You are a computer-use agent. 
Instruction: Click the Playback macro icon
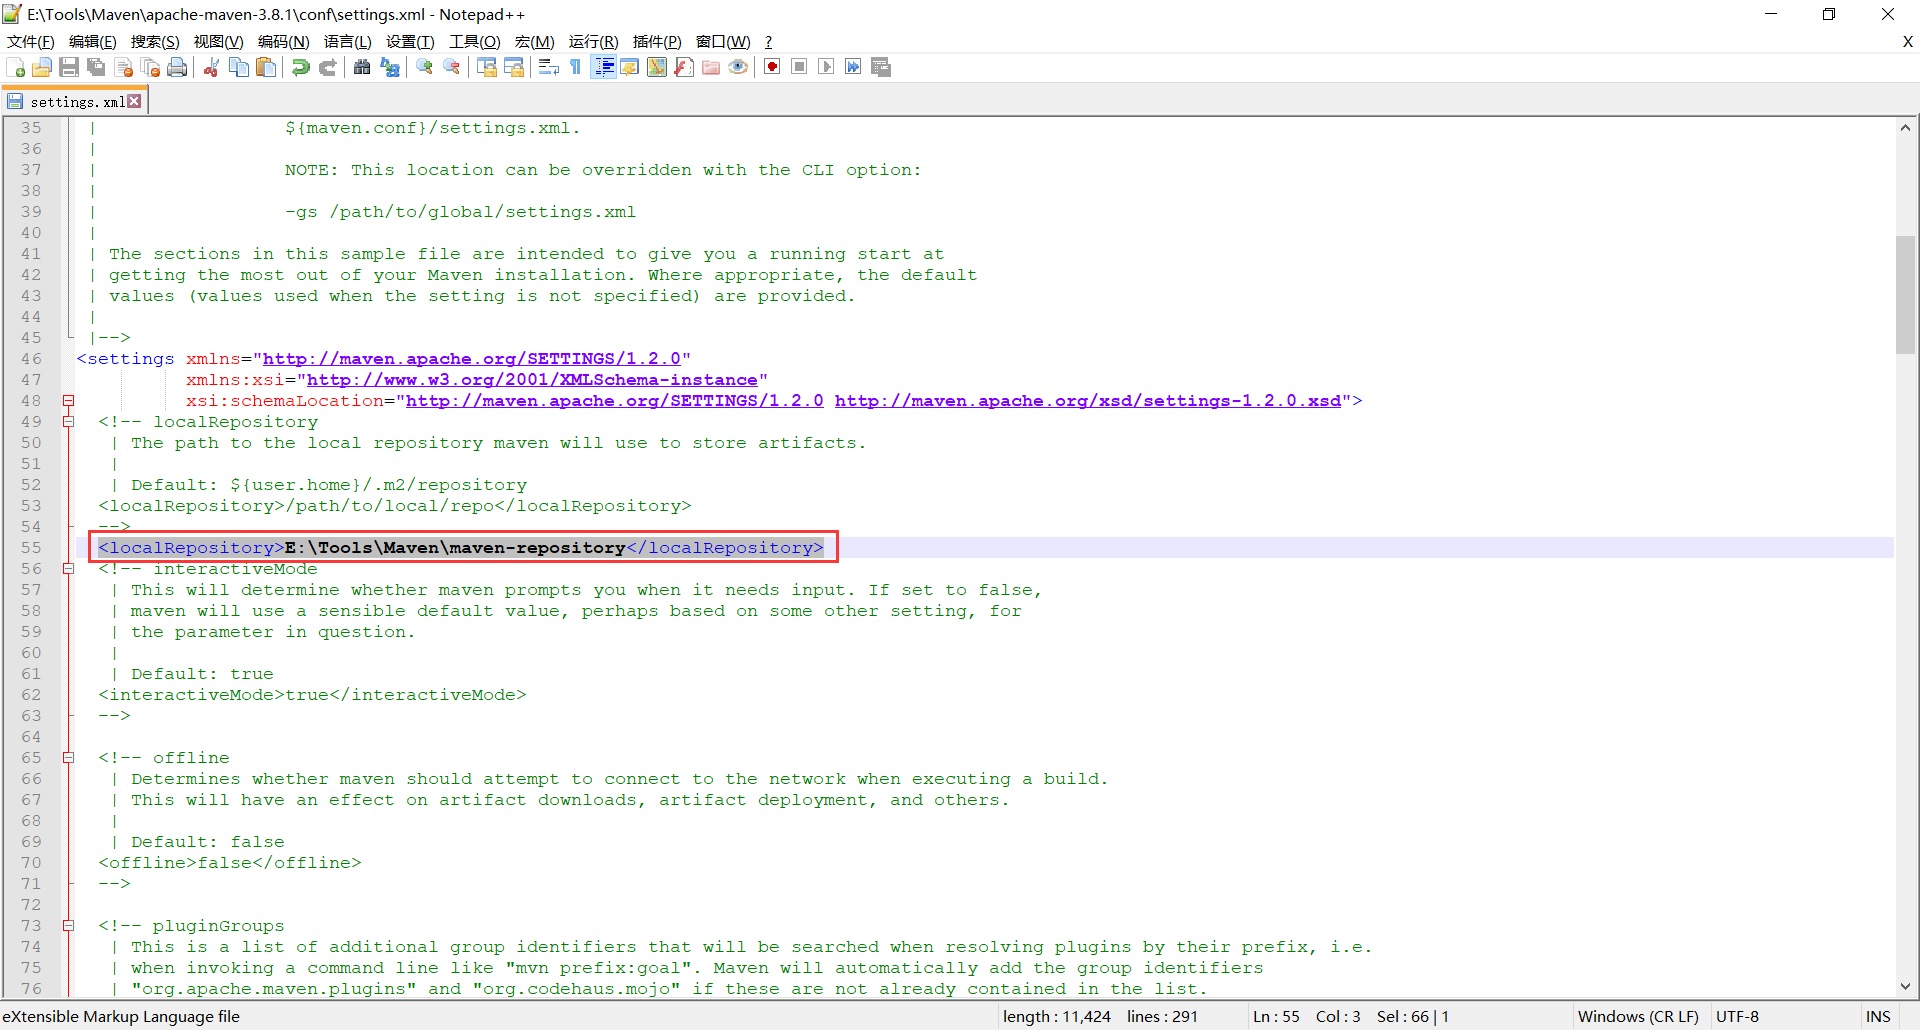826,67
